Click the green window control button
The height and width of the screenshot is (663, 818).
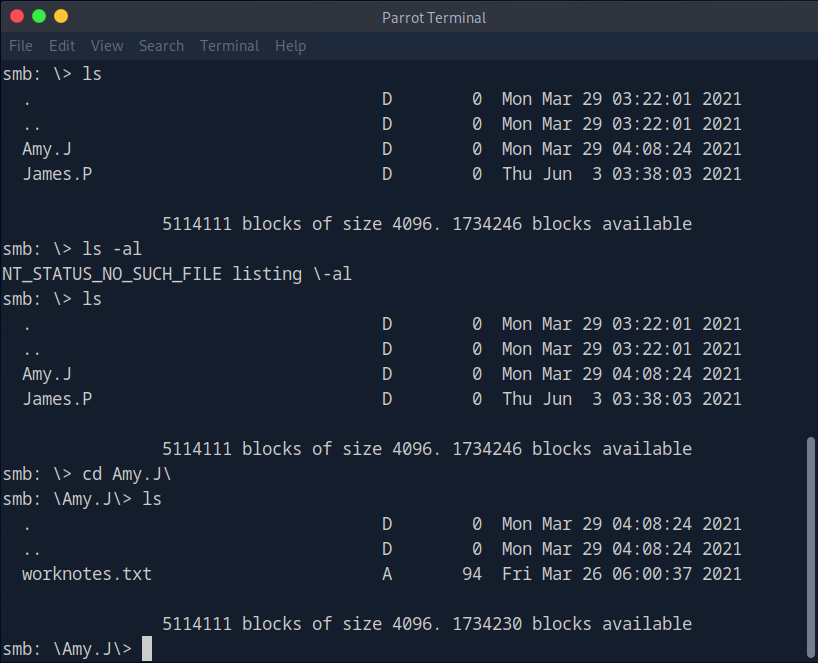[x=39, y=17]
